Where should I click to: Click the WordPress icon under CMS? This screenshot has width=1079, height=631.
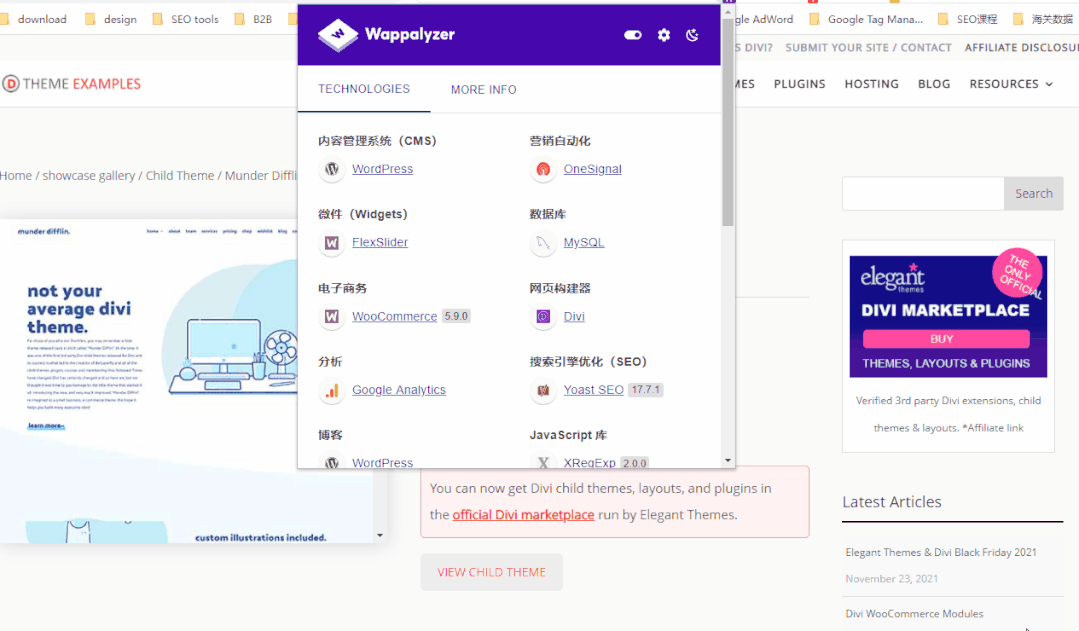pos(332,169)
